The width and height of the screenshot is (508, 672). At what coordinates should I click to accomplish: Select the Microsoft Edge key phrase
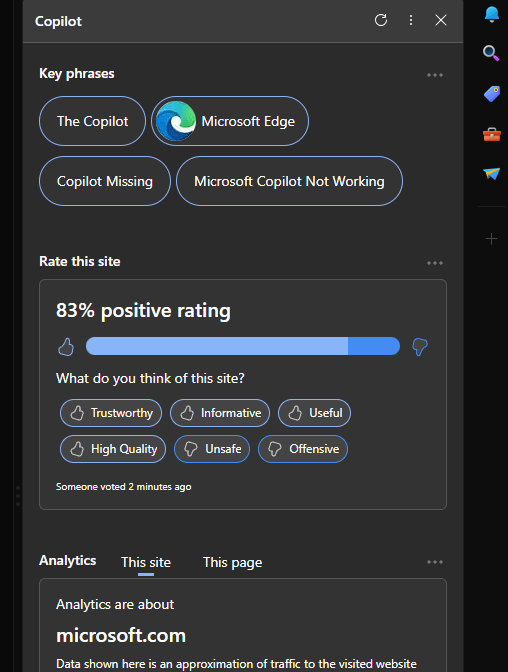click(x=230, y=121)
